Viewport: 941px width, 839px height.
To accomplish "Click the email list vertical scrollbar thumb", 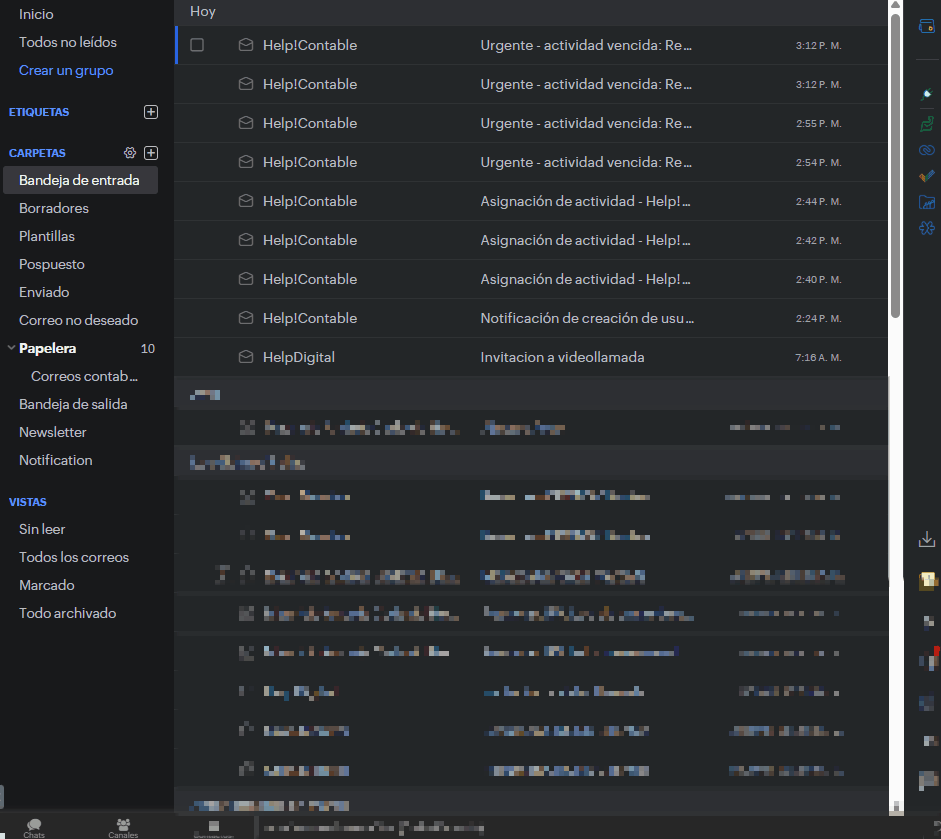I will 895,165.
